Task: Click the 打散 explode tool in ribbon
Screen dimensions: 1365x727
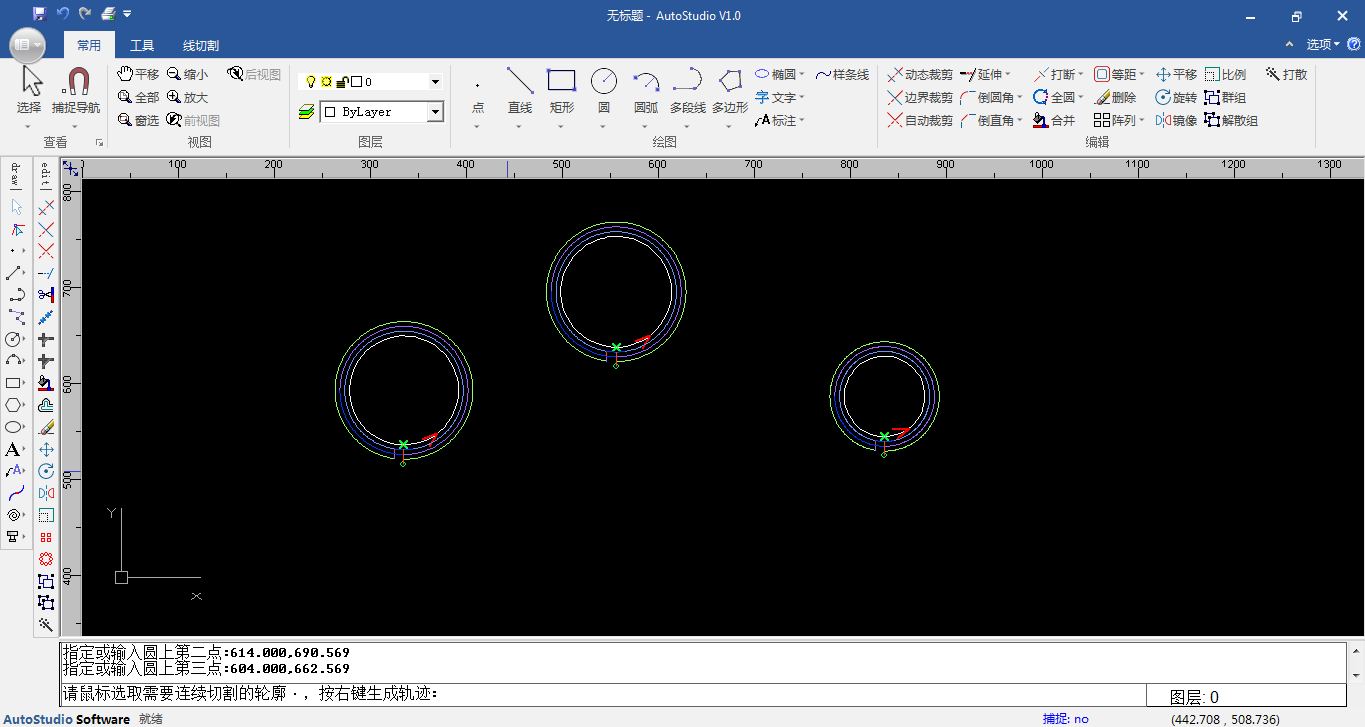Action: coord(1286,74)
